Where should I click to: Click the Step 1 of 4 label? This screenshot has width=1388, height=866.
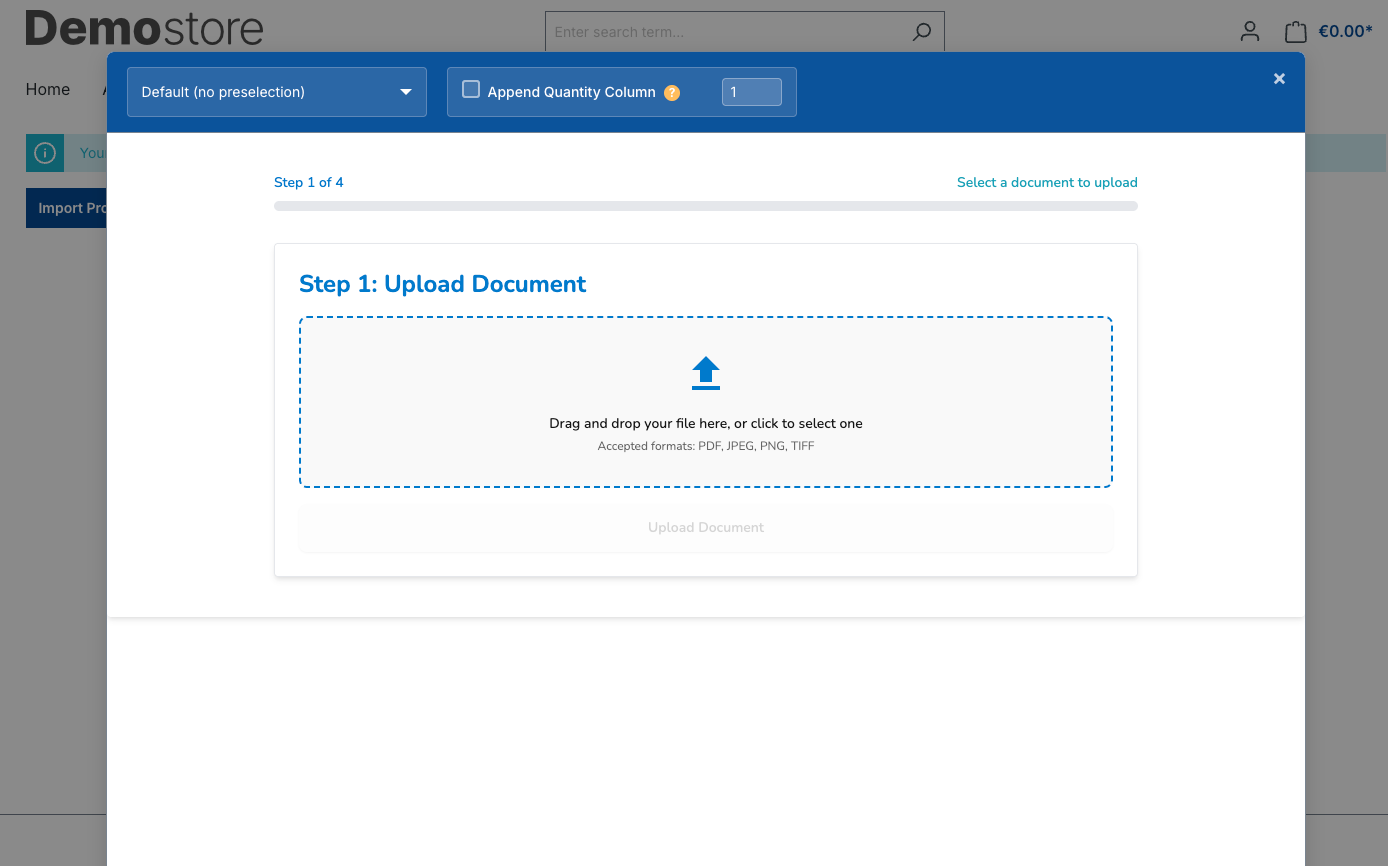click(x=309, y=182)
